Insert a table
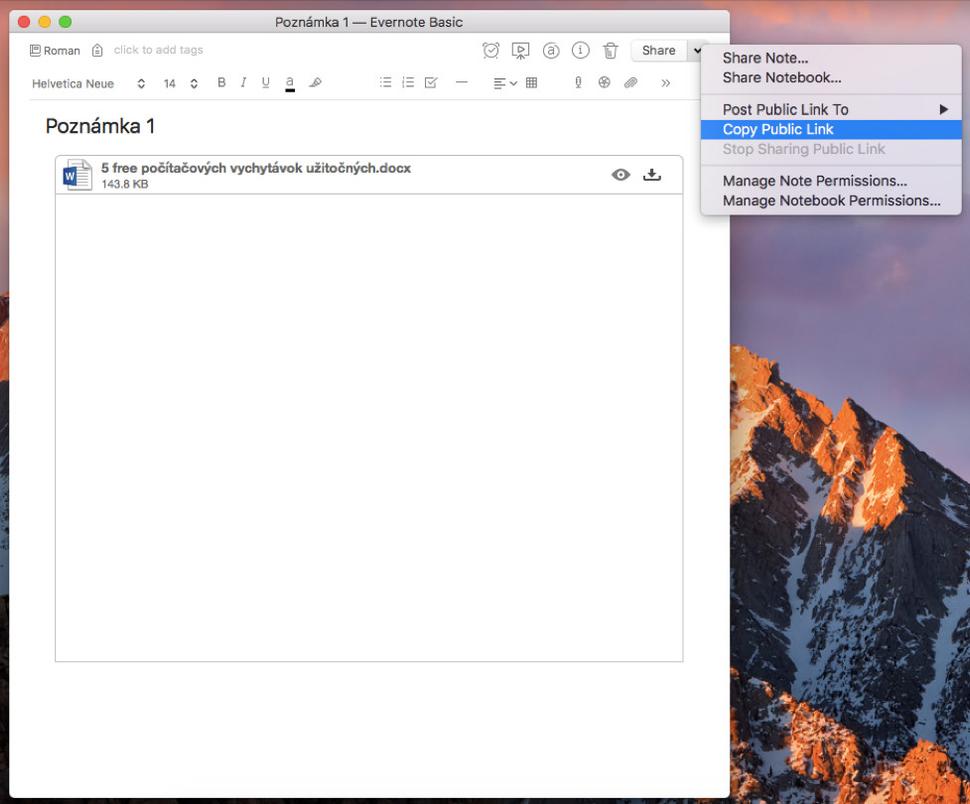The image size is (970, 804). point(531,82)
